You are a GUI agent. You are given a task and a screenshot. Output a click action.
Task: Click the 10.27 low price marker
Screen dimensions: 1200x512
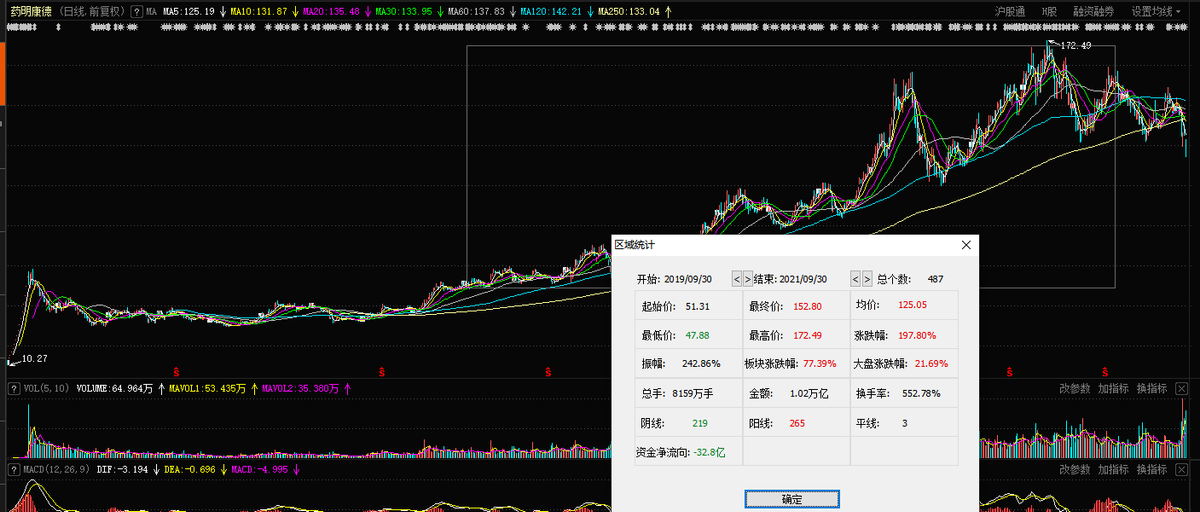(x=34, y=358)
